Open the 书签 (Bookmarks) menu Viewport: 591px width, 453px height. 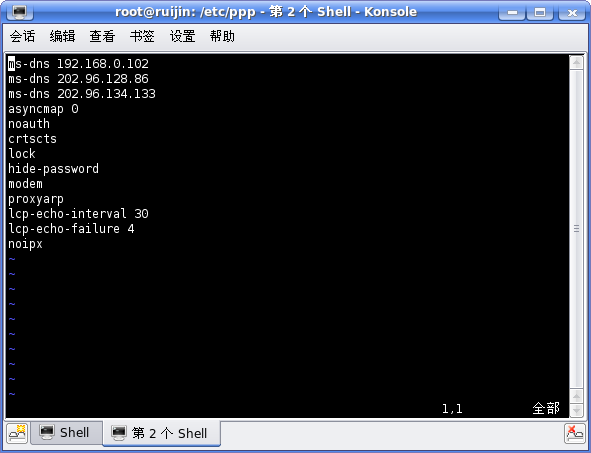(x=142, y=36)
